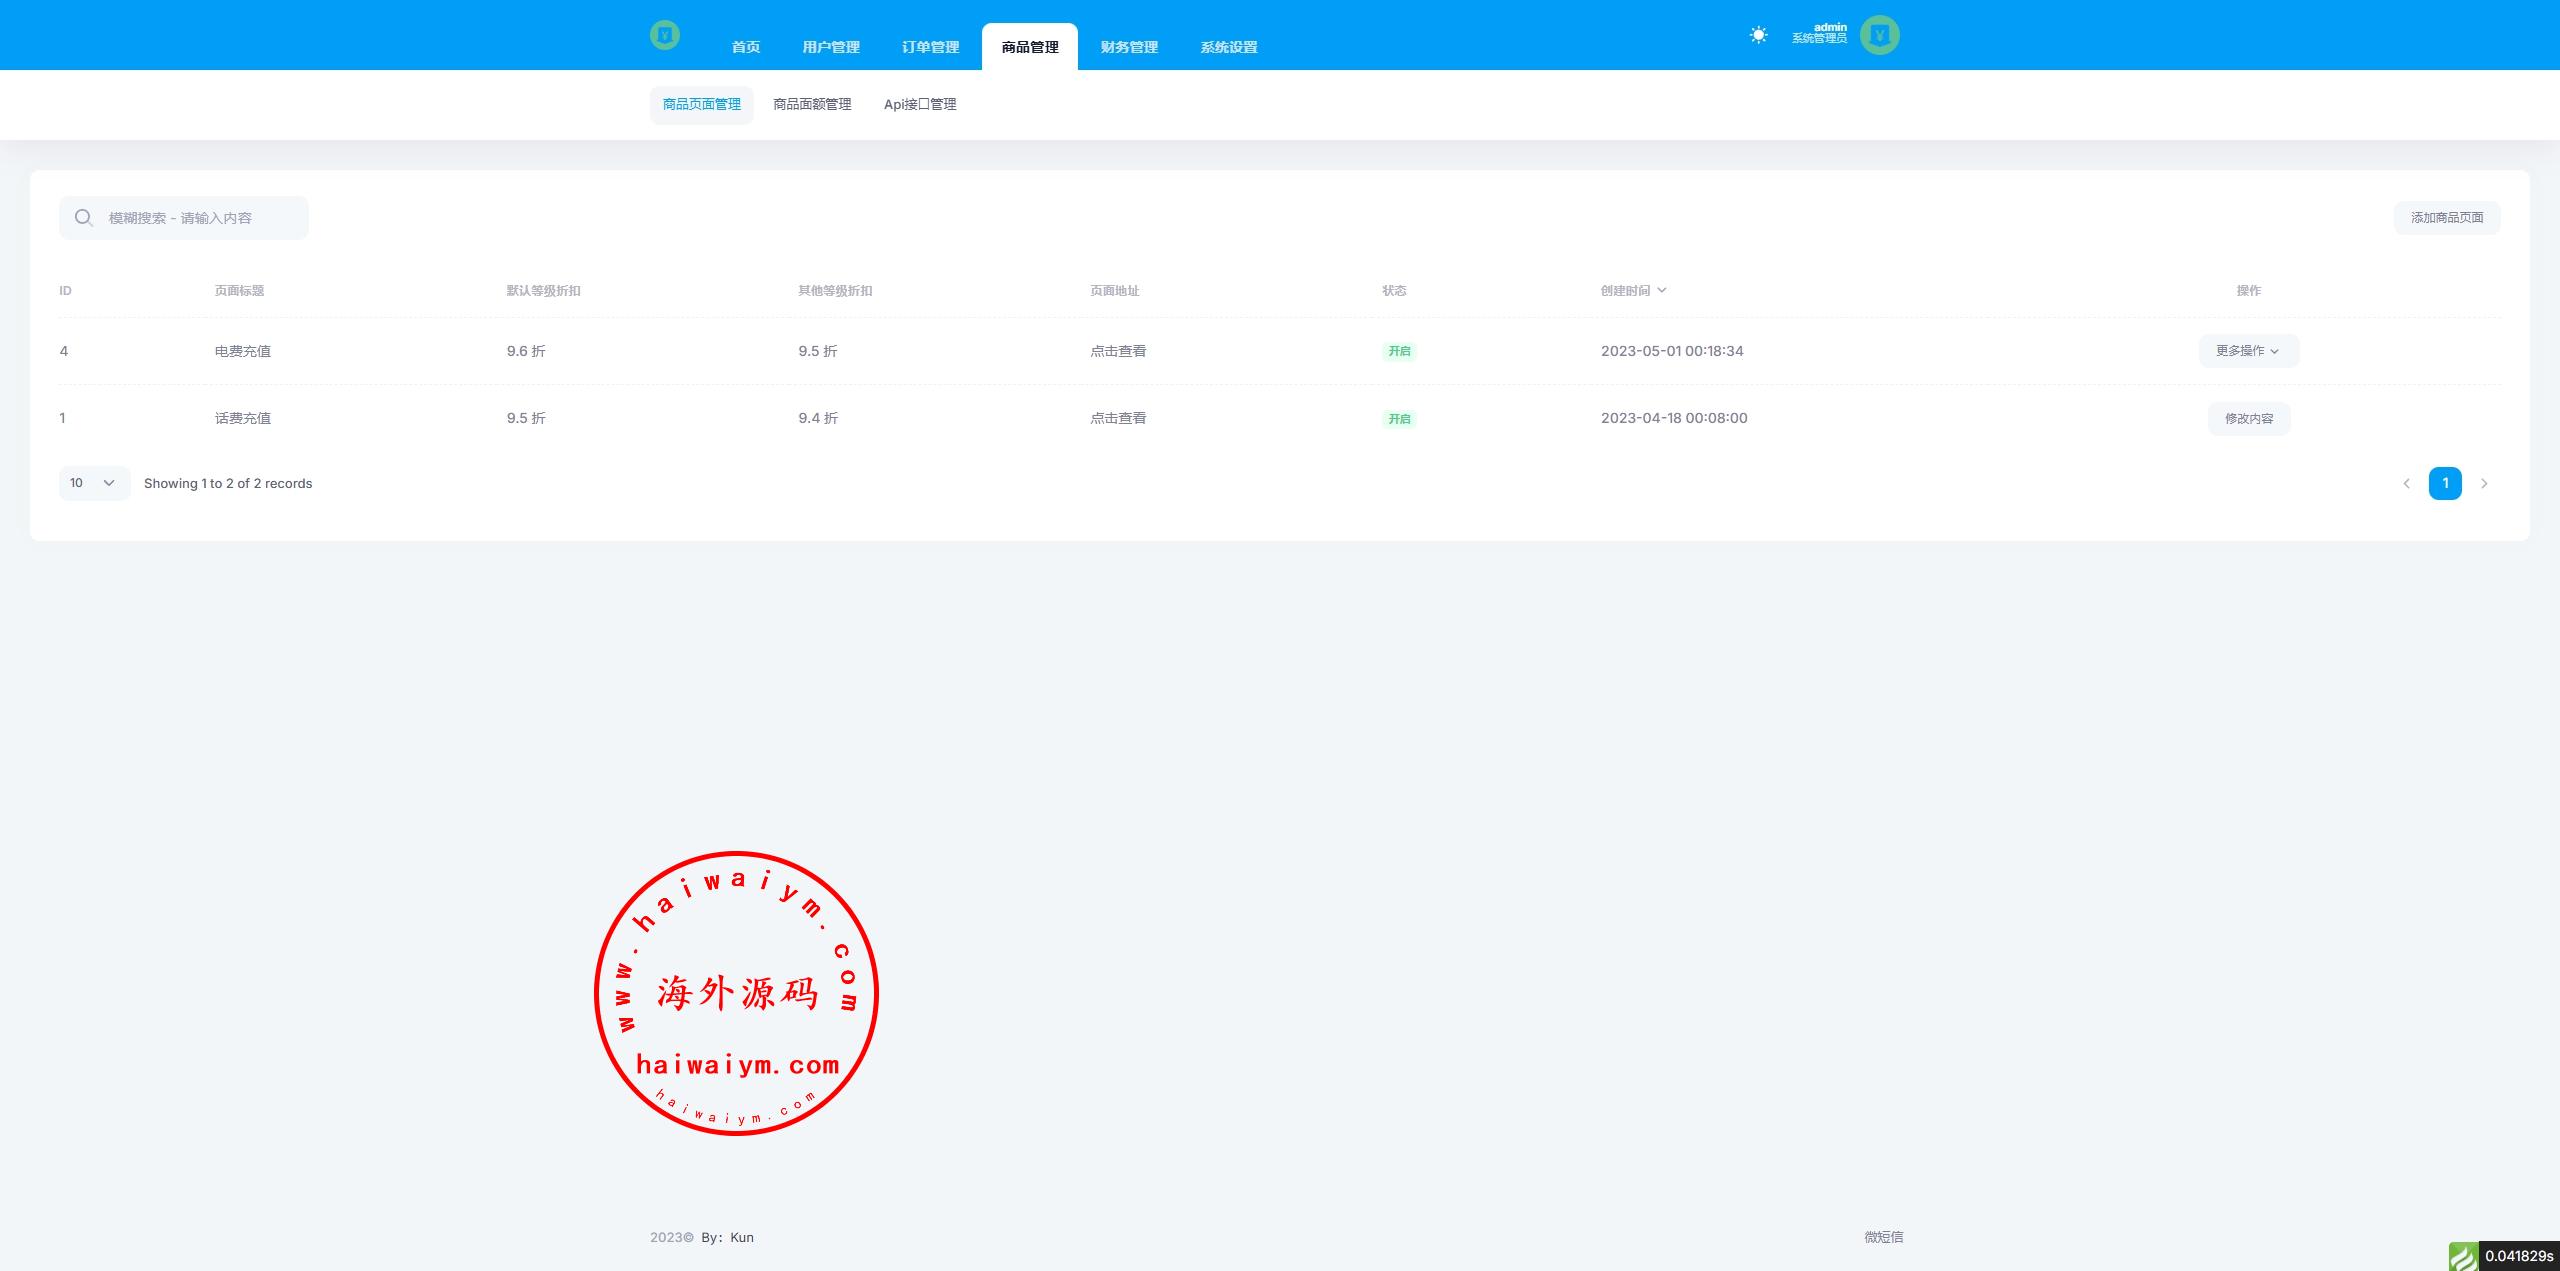
Task: Click the next page arrow
Action: click(2484, 484)
